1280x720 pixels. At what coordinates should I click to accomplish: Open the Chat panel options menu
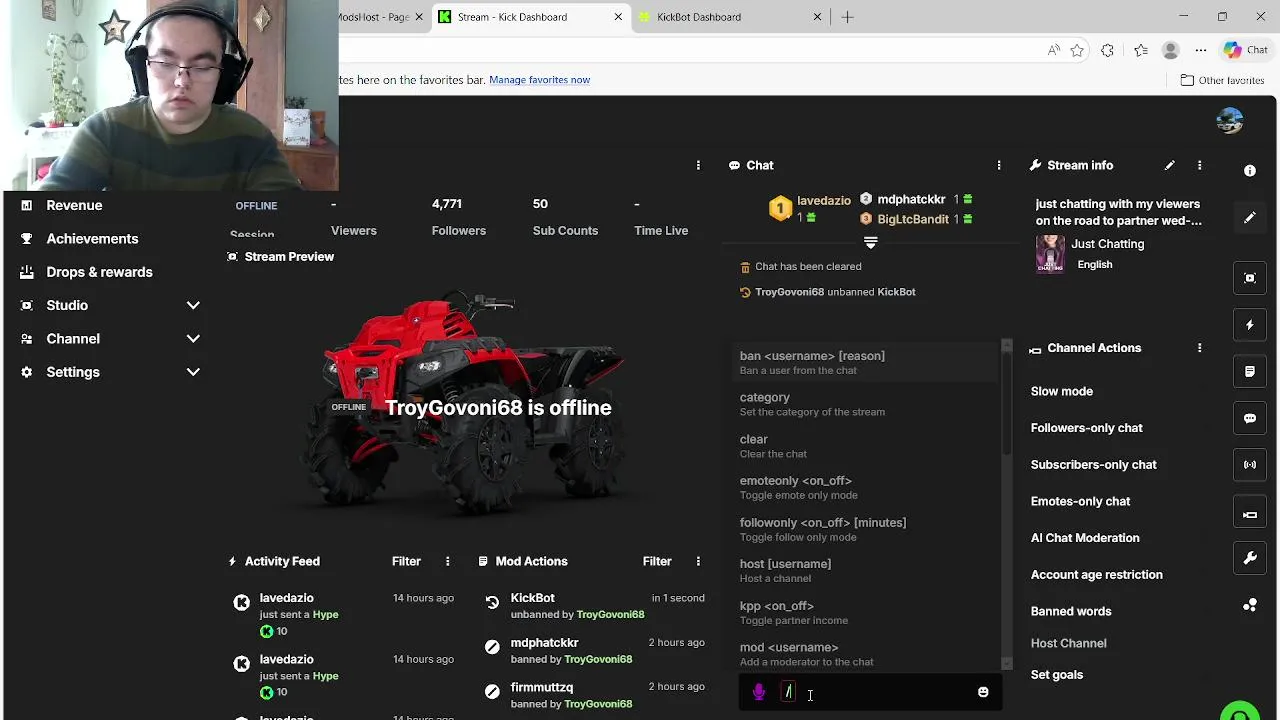click(x=998, y=165)
